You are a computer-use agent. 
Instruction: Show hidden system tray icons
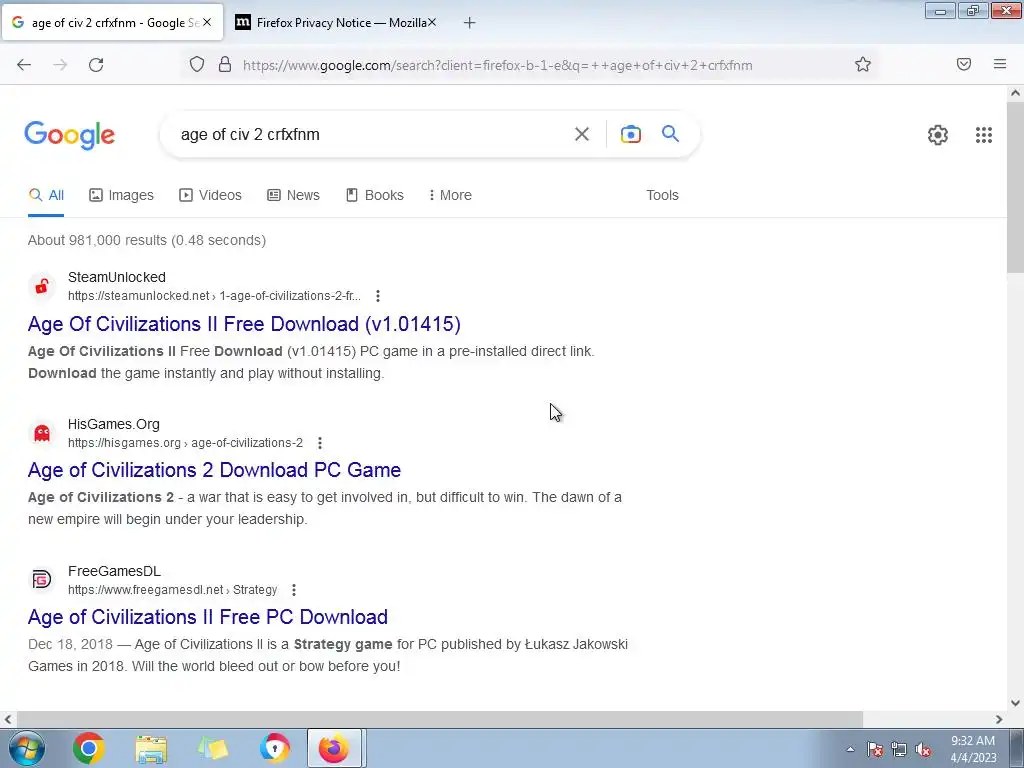tap(850, 749)
